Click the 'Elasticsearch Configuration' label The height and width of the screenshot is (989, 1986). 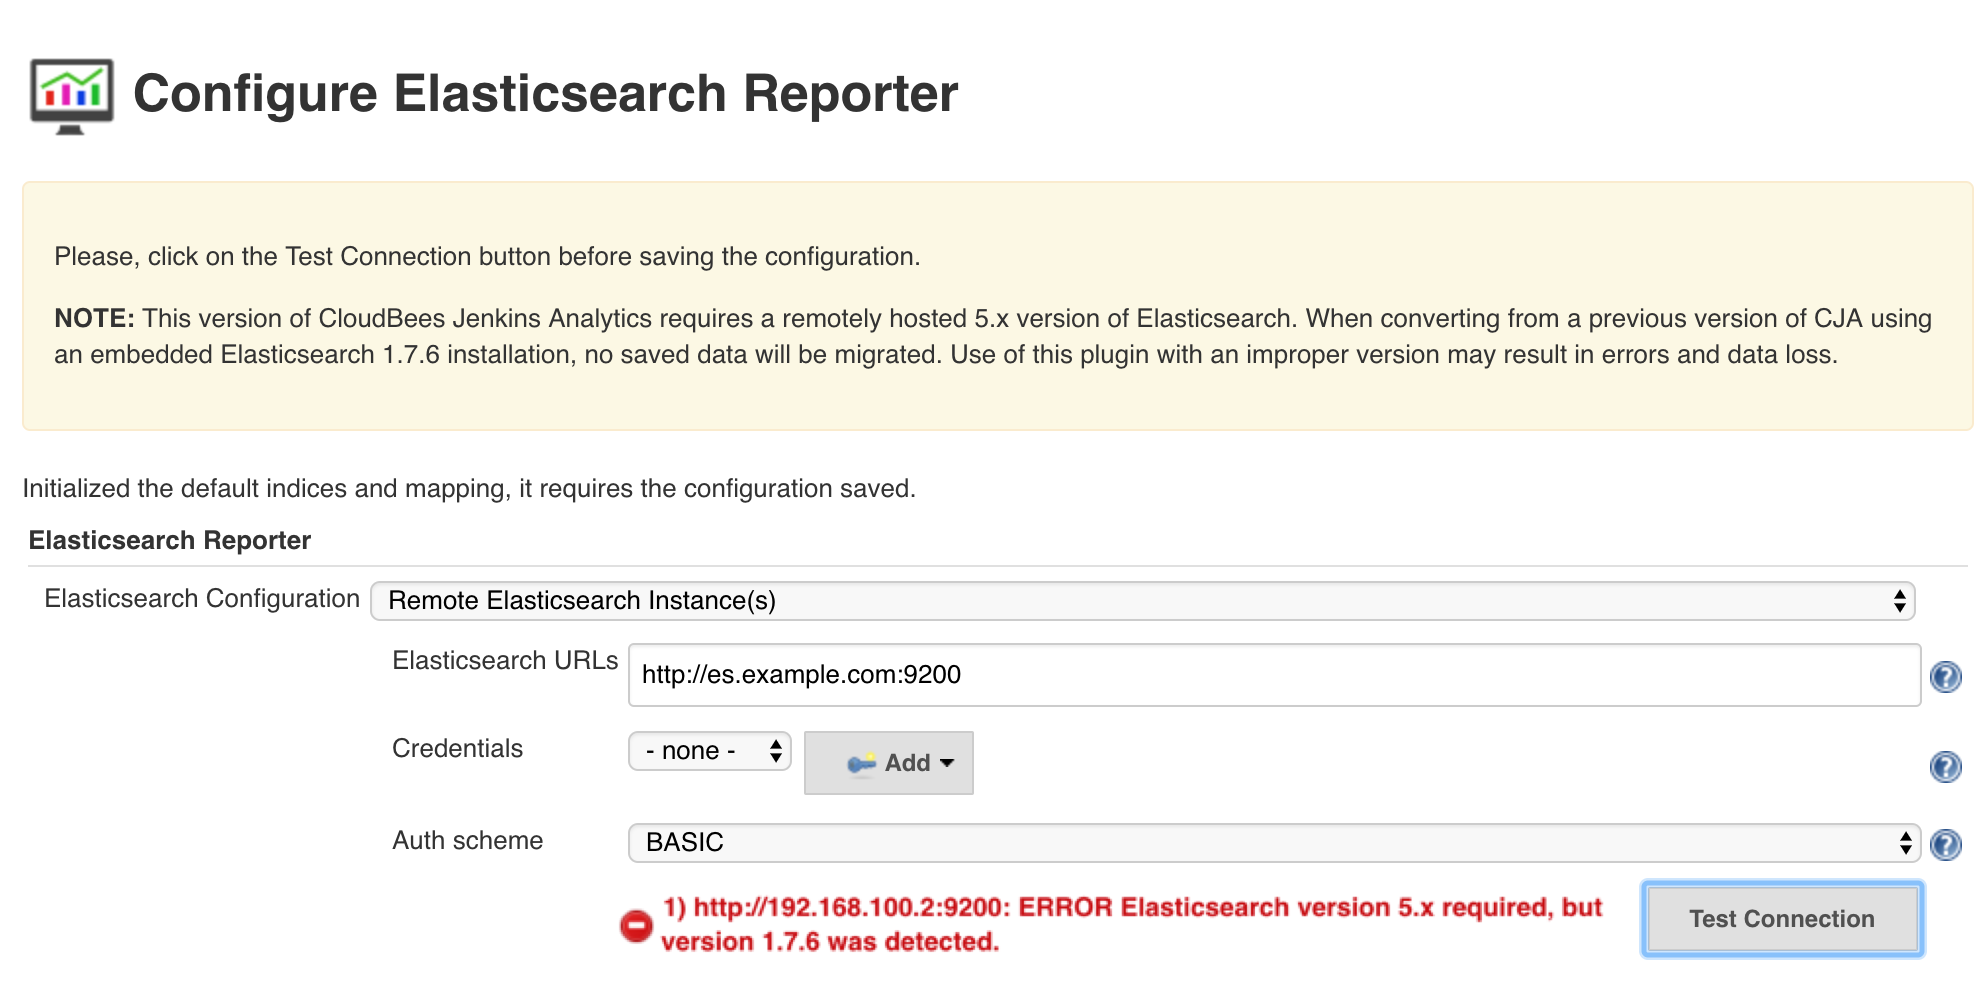(202, 599)
